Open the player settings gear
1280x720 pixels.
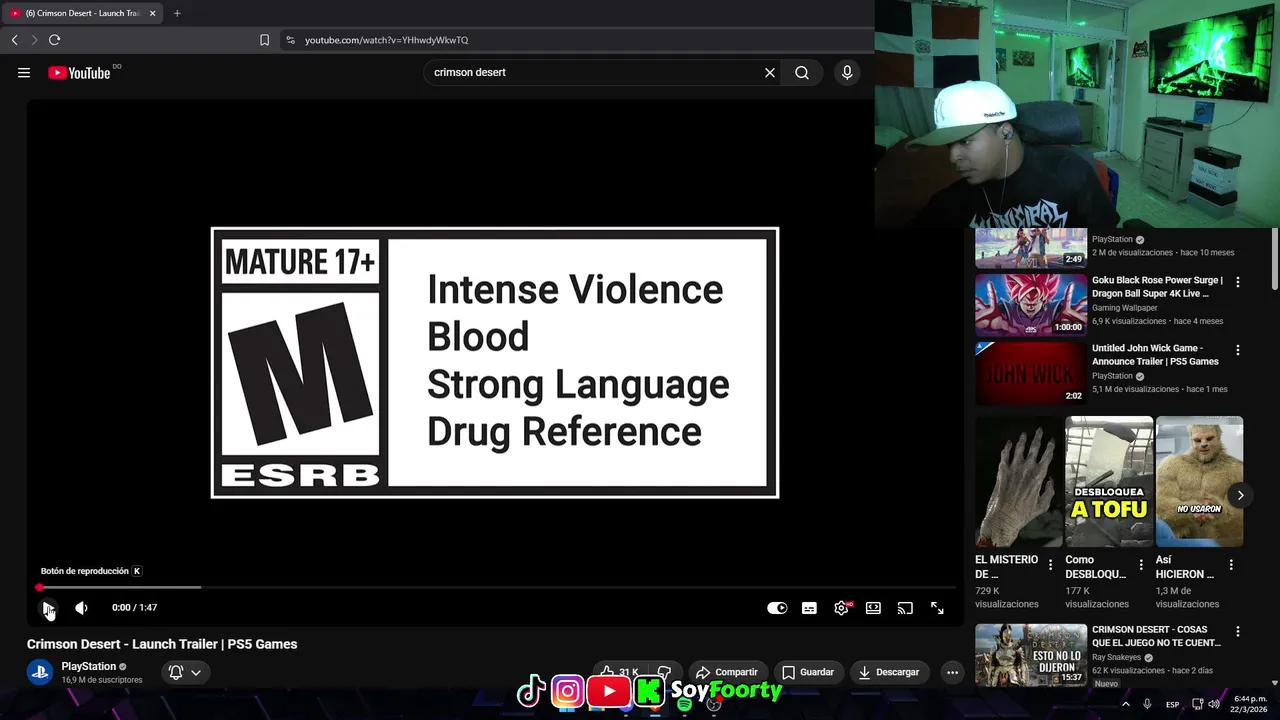coord(842,608)
